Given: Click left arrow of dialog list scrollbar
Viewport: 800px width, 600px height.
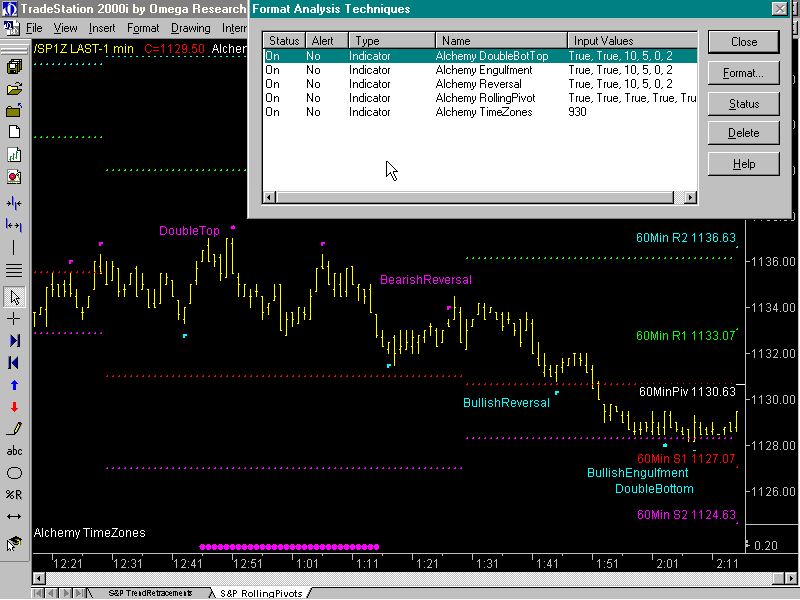Looking at the screenshot, I should tap(269, 197).
